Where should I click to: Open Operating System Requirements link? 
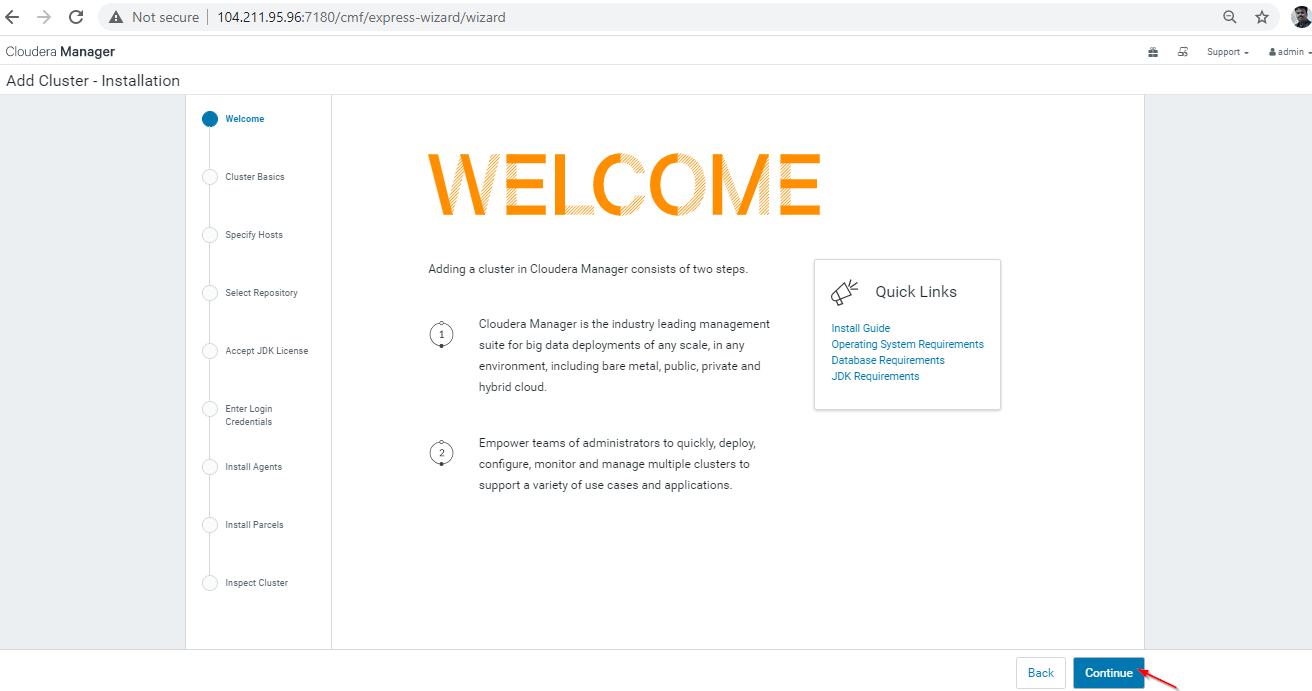click(x=907, y=344)
